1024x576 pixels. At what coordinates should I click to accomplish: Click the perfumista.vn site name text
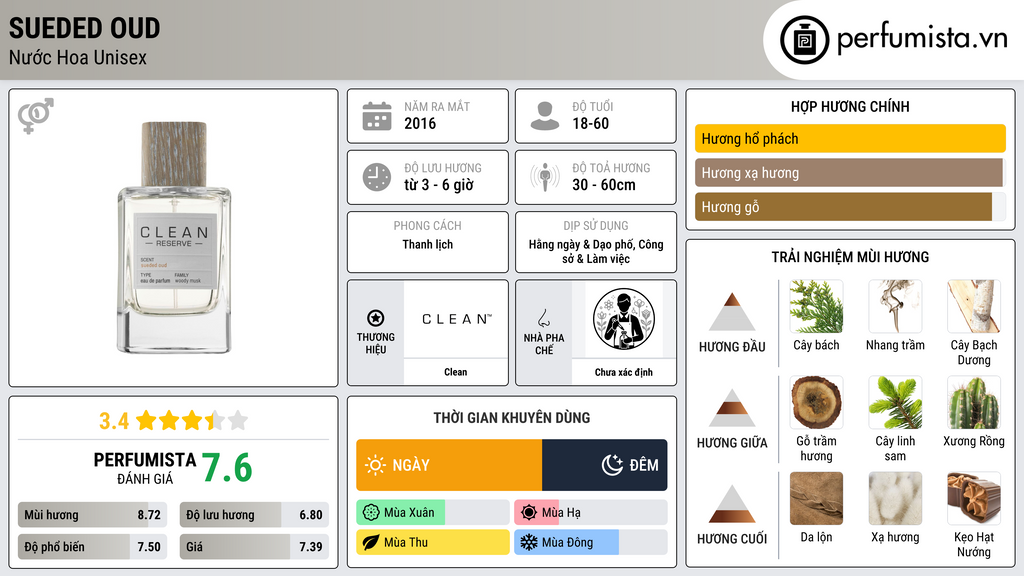click(x=922, y=39)
